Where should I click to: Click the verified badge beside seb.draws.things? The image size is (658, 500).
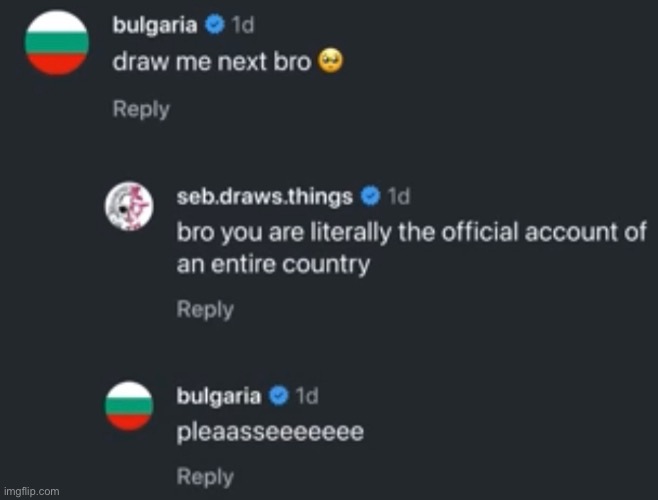[369, 197]
